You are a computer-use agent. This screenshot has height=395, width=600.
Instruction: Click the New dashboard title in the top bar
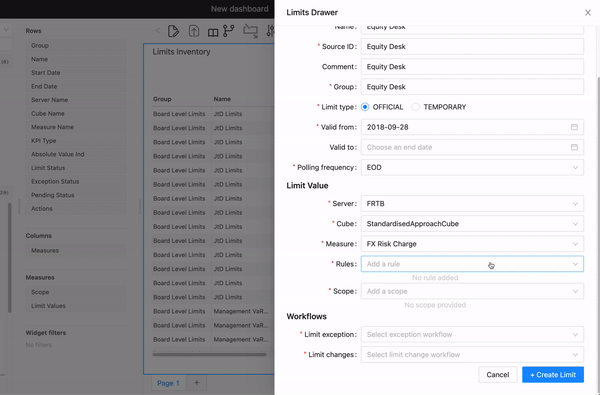240,9
